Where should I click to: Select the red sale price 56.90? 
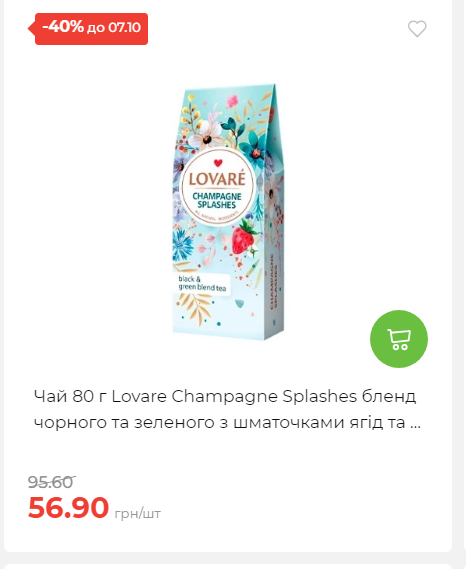pos(69,507)
